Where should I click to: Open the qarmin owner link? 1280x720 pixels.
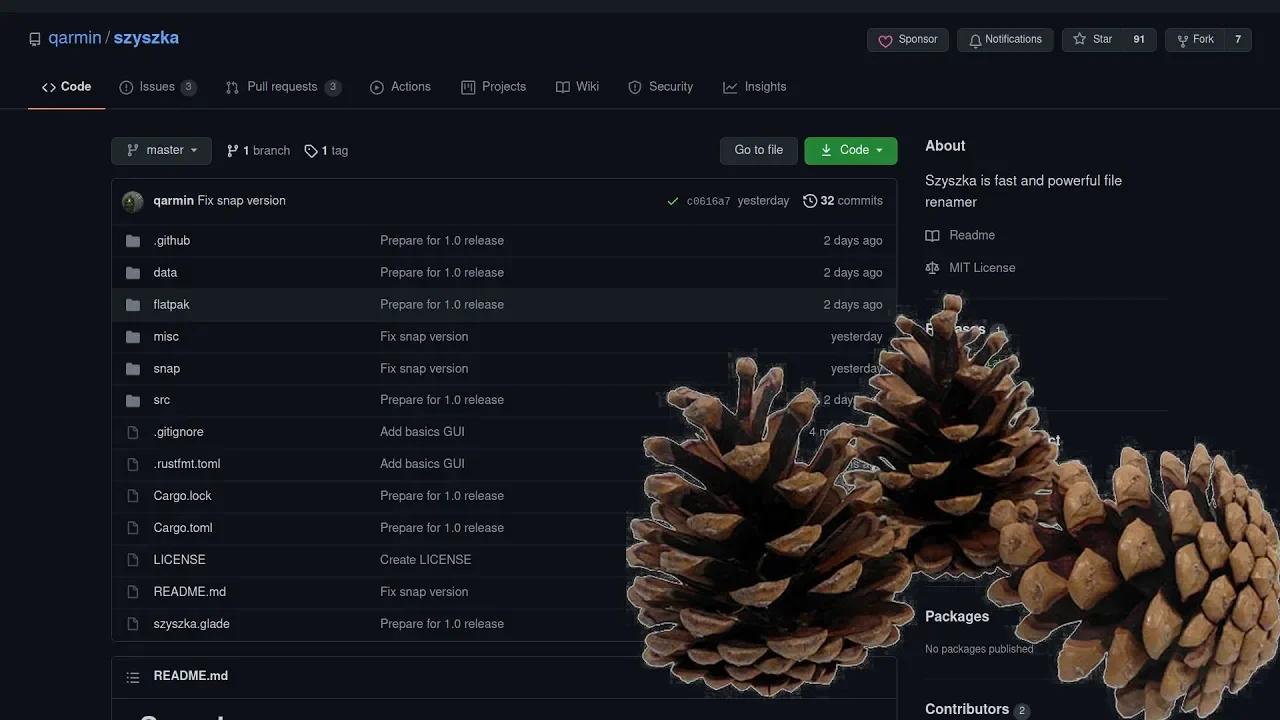coord(75,38)
